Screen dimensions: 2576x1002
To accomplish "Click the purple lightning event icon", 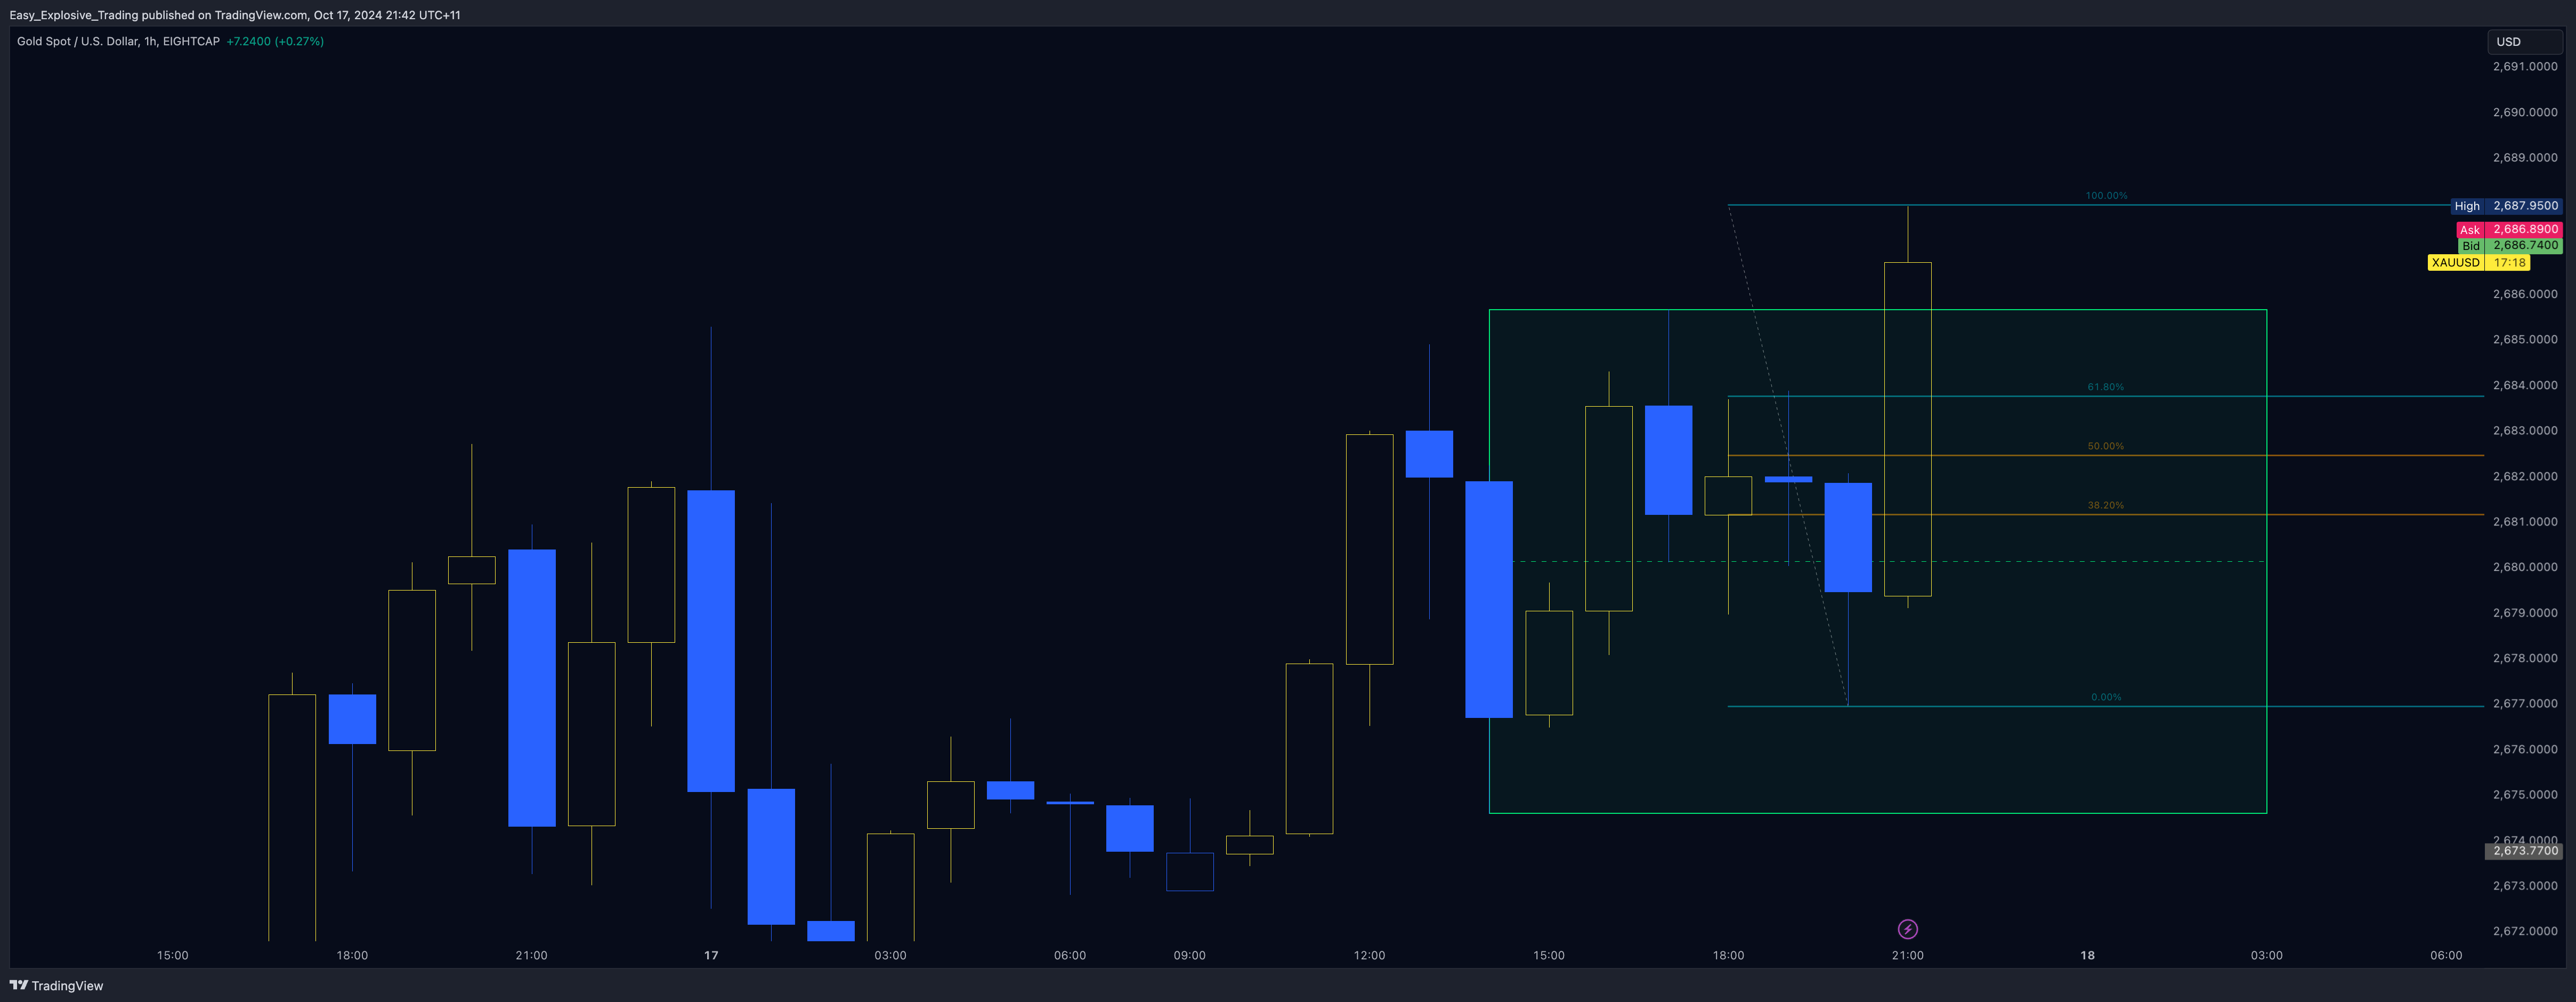I will pyautogui.click(x=1907, y=929).
